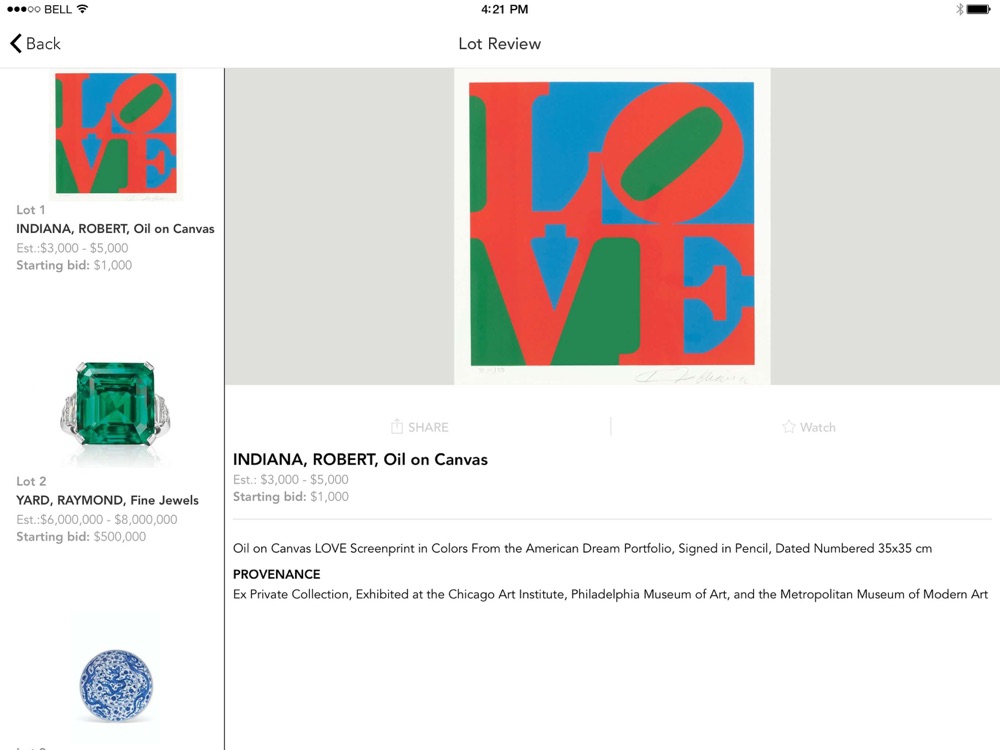Select the large LOVE artwork image
Viewport: 1000px width, 750px height.
[612, 226]
